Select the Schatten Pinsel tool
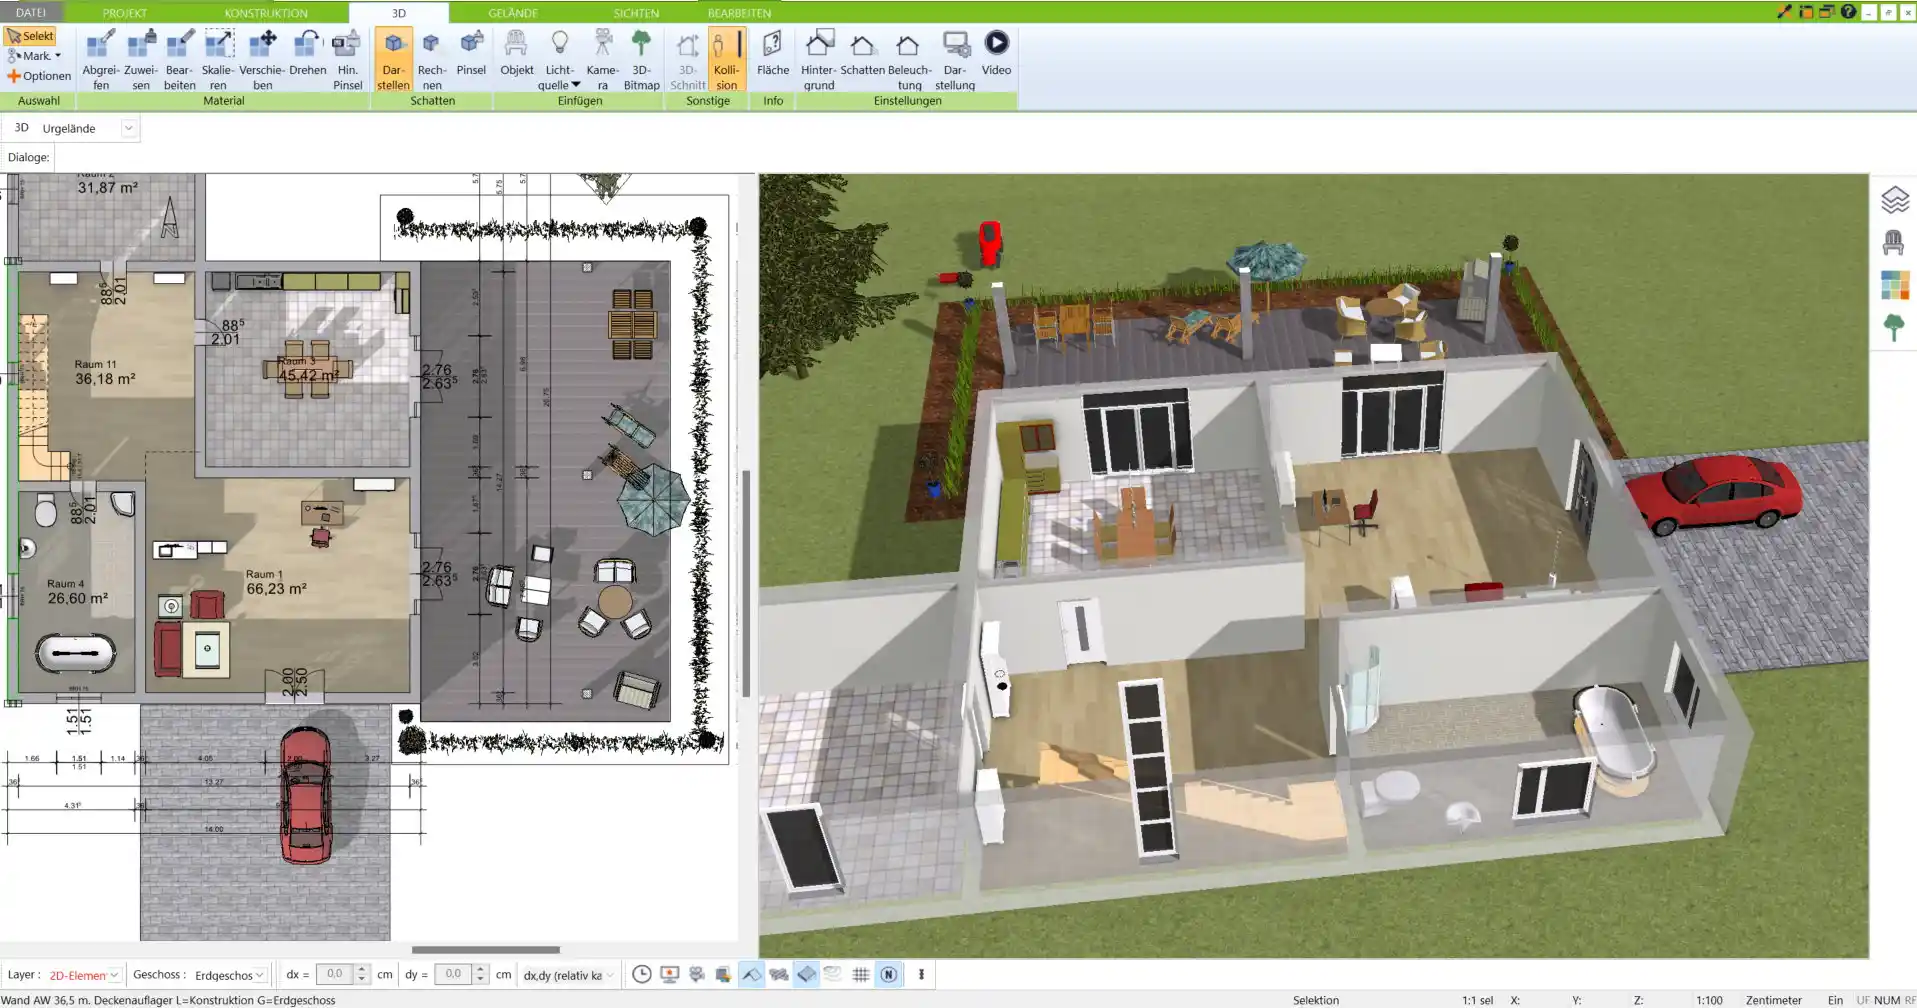The height and width of the screenshot is (1008, 1917). pyautogui.click(x=471, y=53)
